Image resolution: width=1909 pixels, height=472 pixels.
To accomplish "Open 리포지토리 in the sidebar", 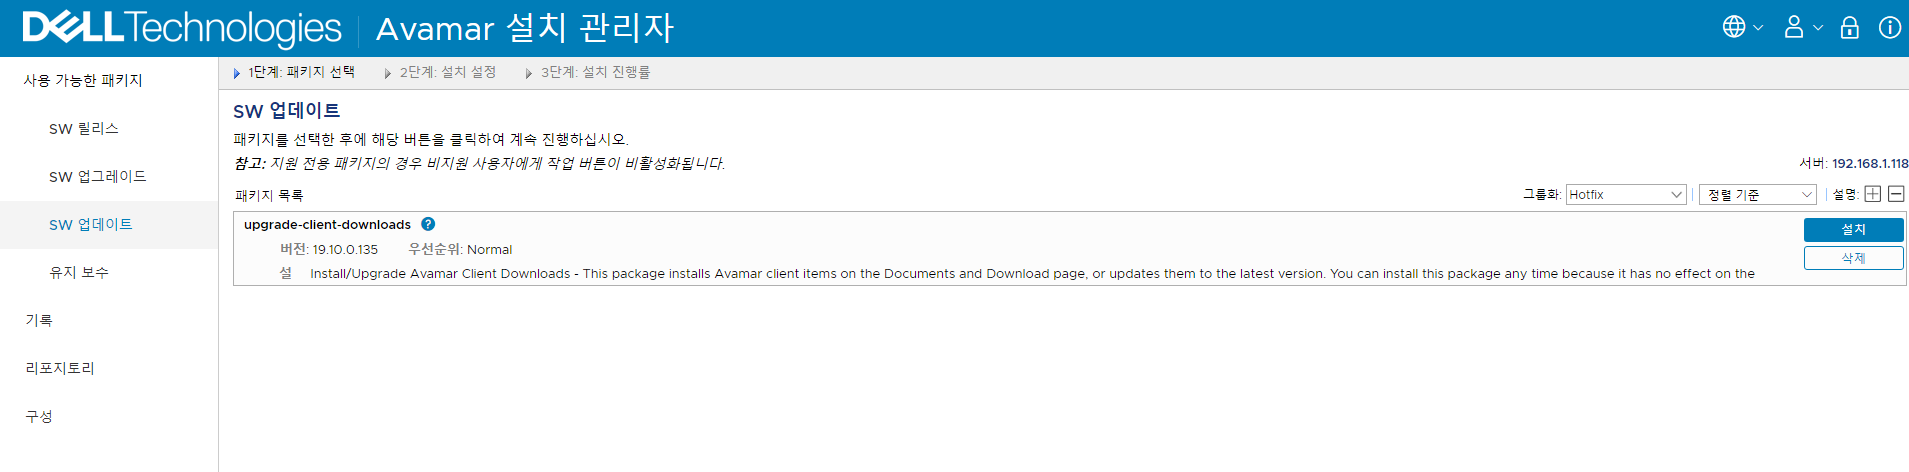I will pos(60,368).
